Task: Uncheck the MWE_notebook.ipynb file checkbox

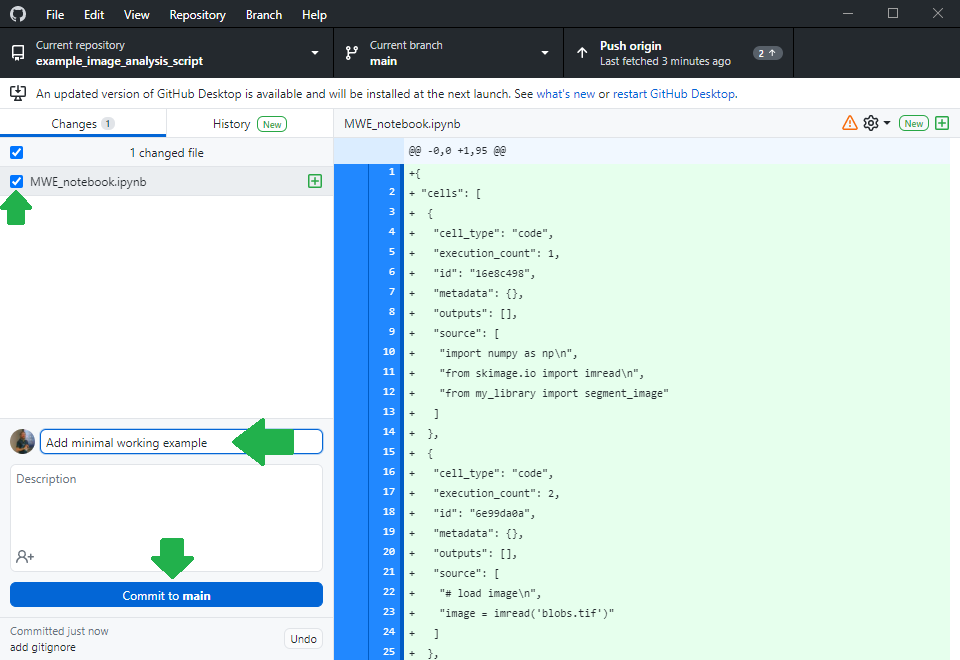Action: (16, 181)
